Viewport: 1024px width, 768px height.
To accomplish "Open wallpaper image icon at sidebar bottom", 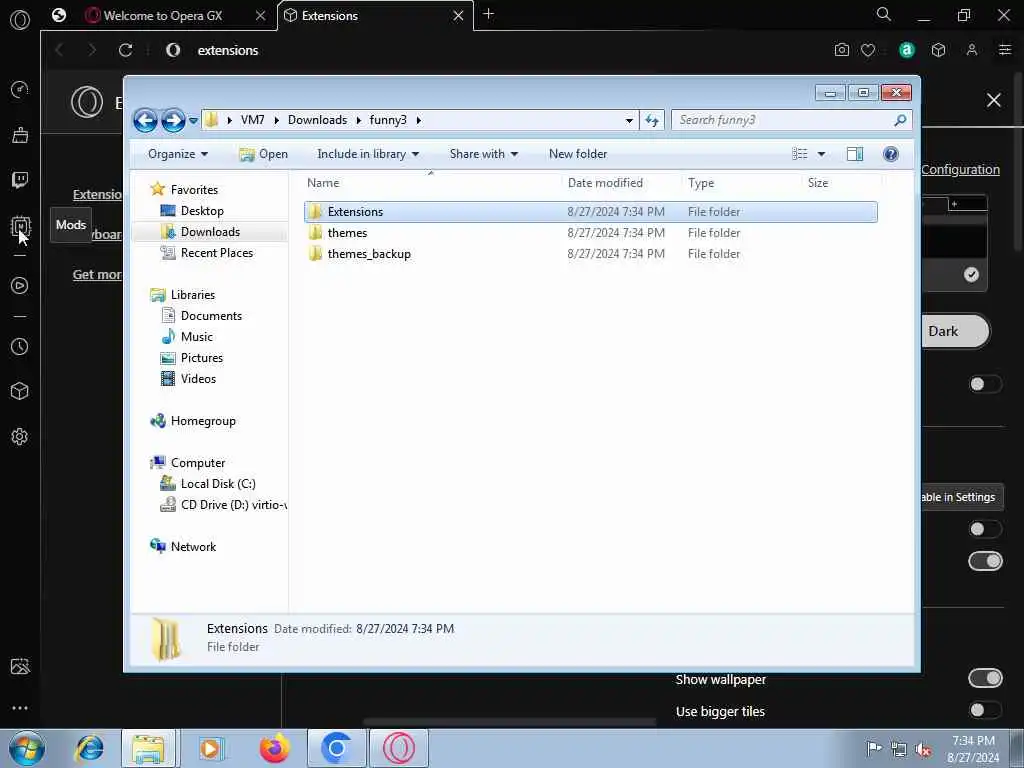I will click(x=20, y=666).
